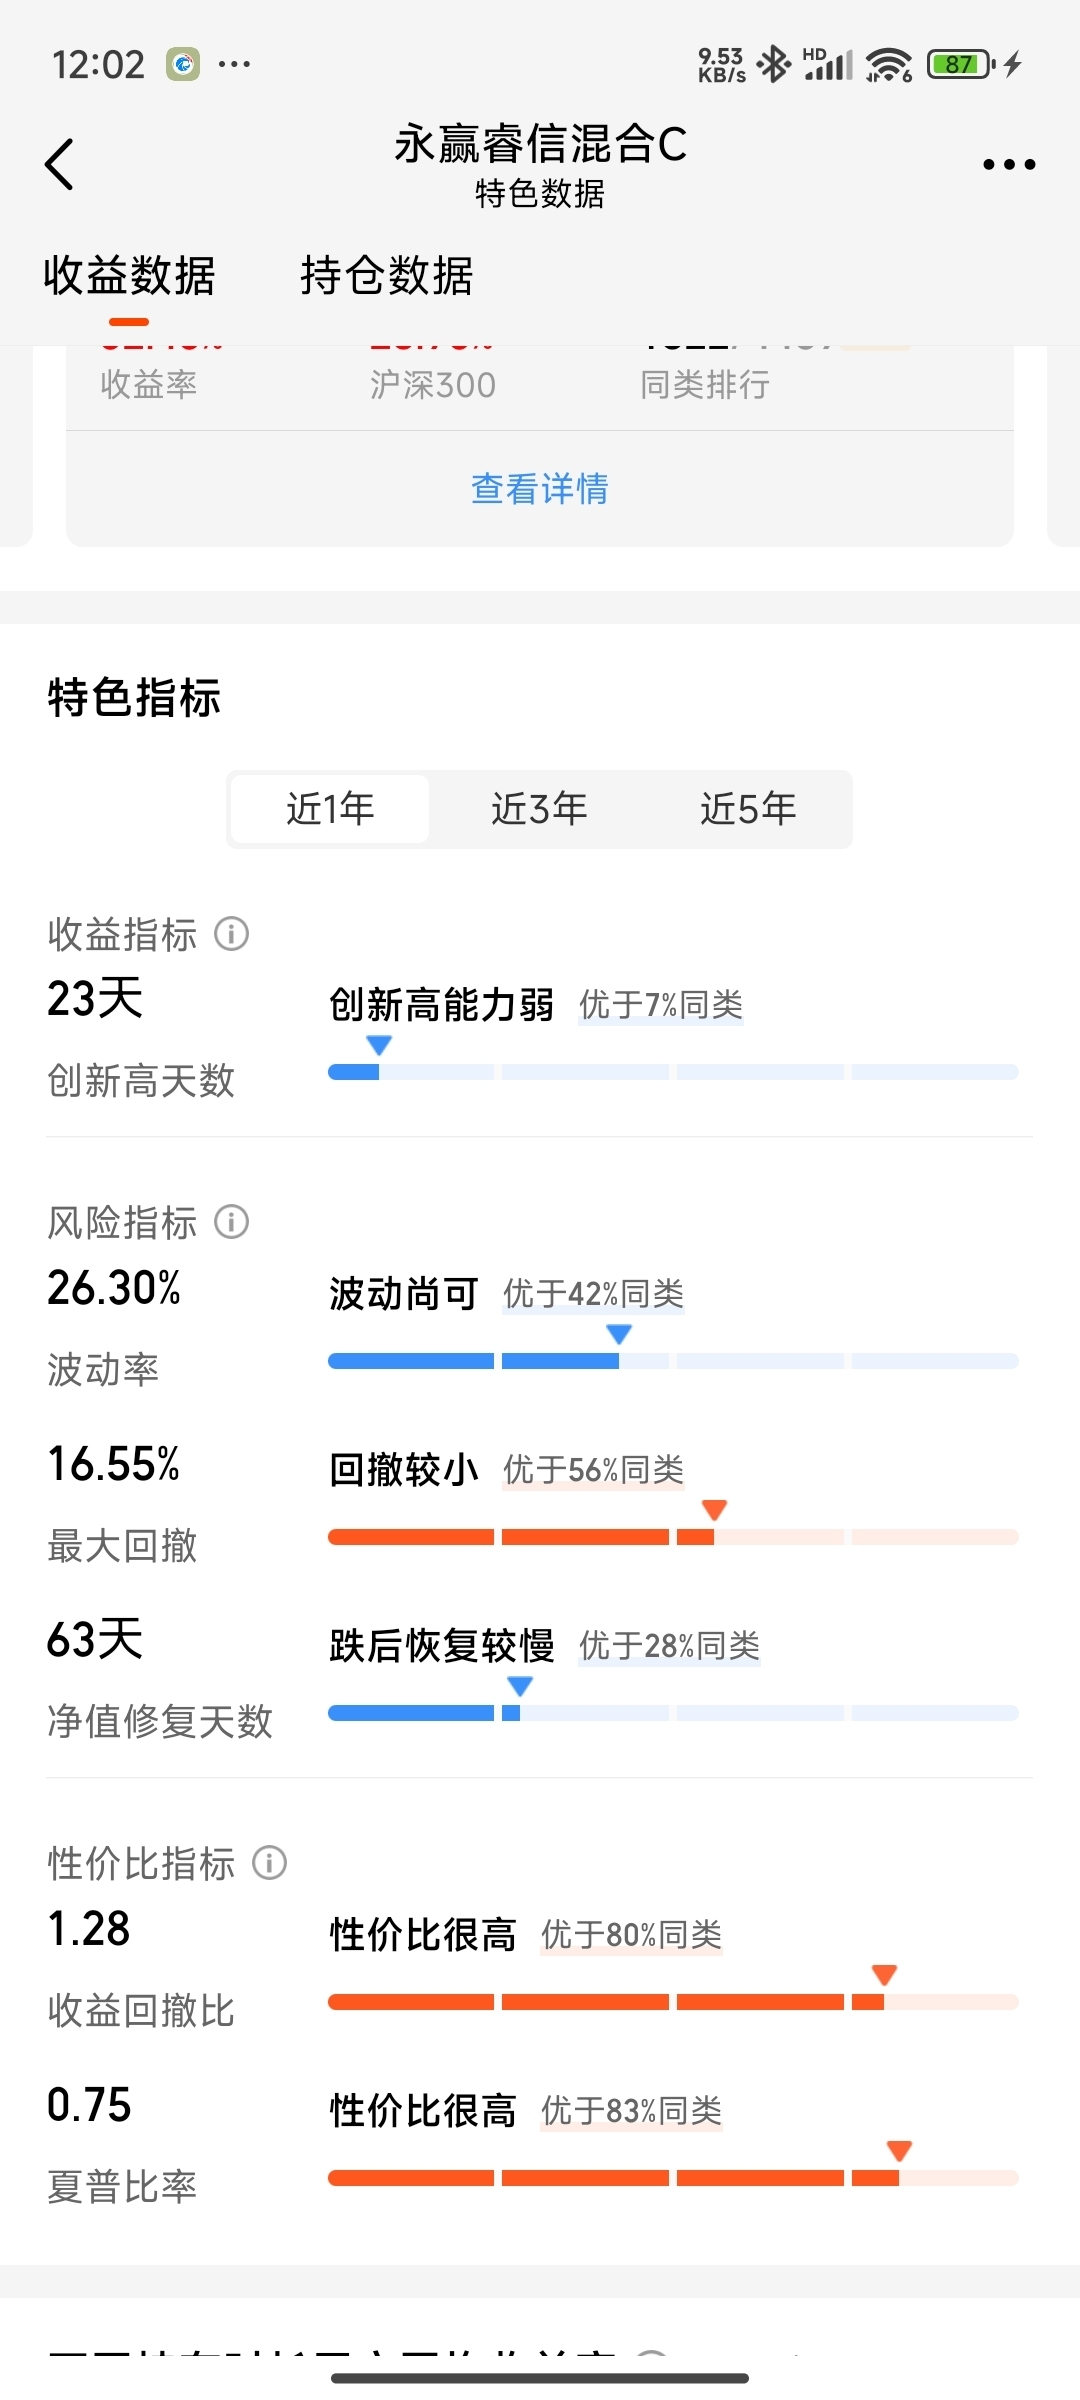Tap the 波动率 blue triangle marker
The image size is (1080, 2400).
point(619,1334)
